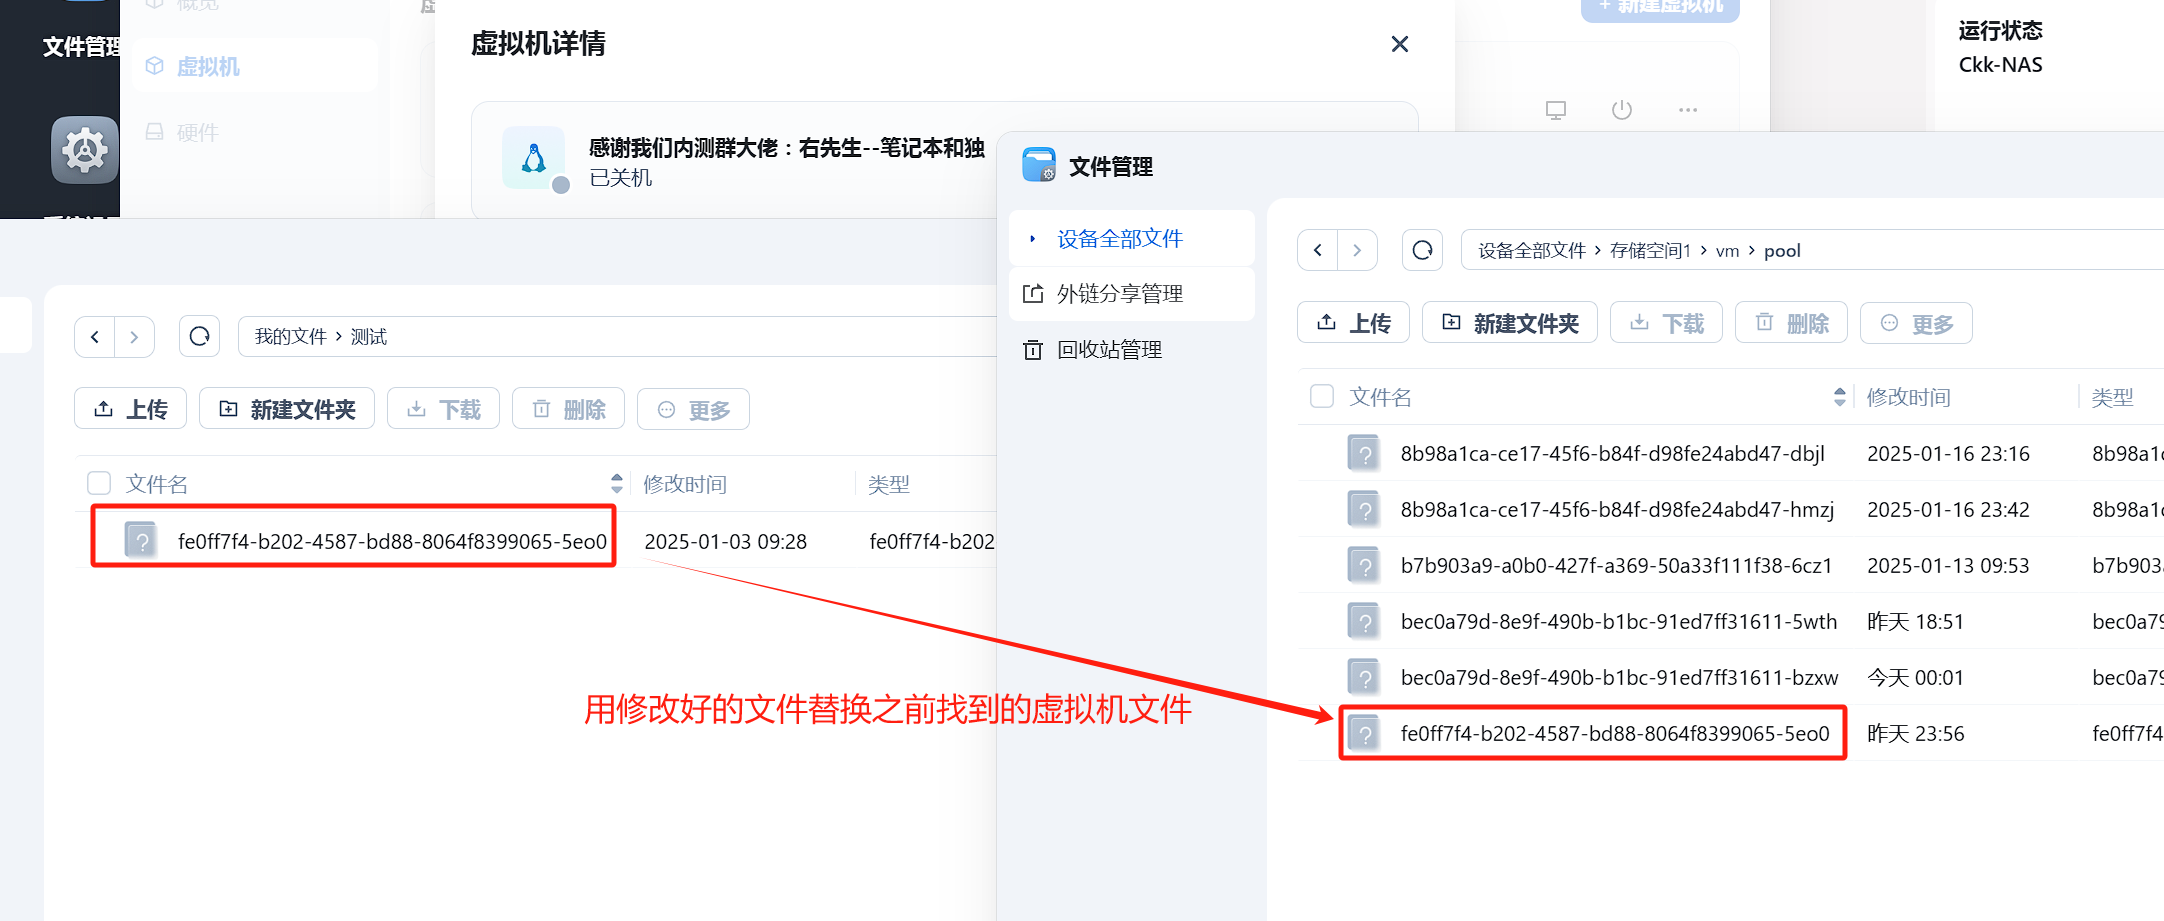2164x921 pixels.
Task: Click 新建文件夹 in the 测试 window
Action: 287,409
